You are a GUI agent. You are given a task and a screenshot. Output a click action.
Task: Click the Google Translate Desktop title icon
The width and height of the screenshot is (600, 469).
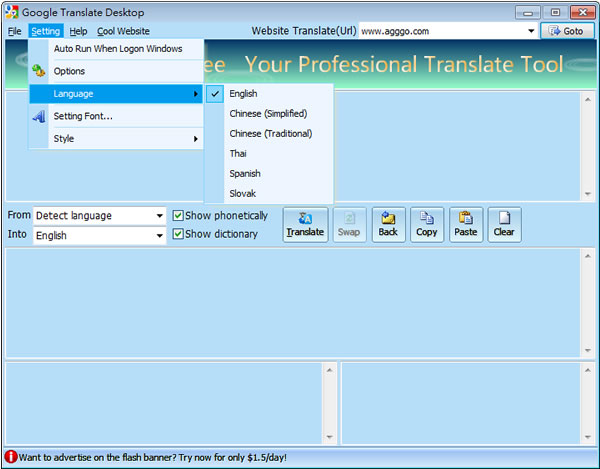[x=12, y=12]
